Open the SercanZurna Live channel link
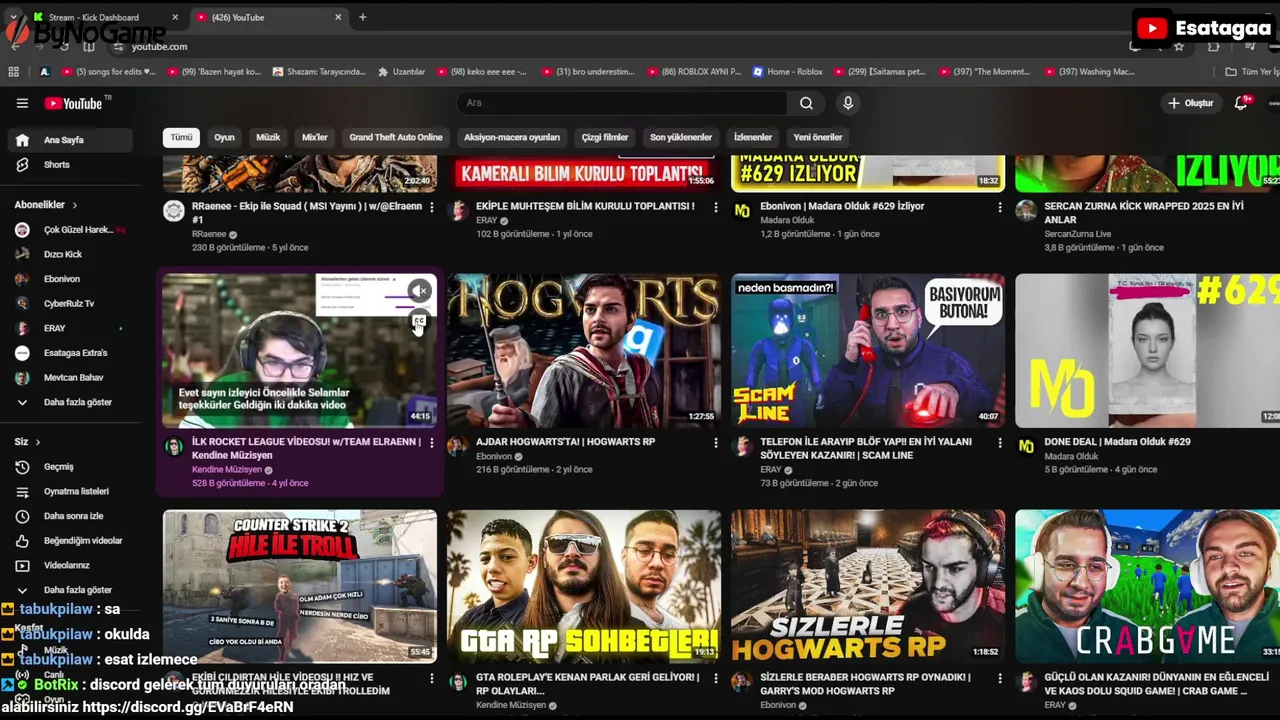The width and height of the screenshot is (1280, 720). tap(1078, 234)
